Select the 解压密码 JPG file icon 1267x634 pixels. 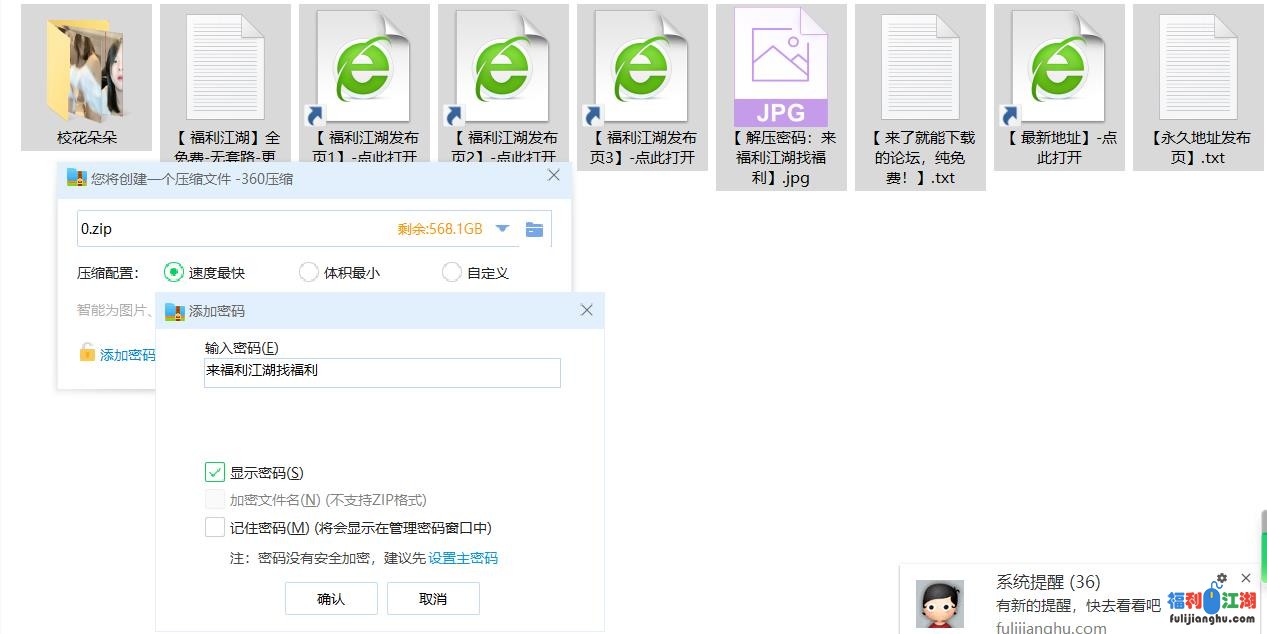click(x=780, y=66)
